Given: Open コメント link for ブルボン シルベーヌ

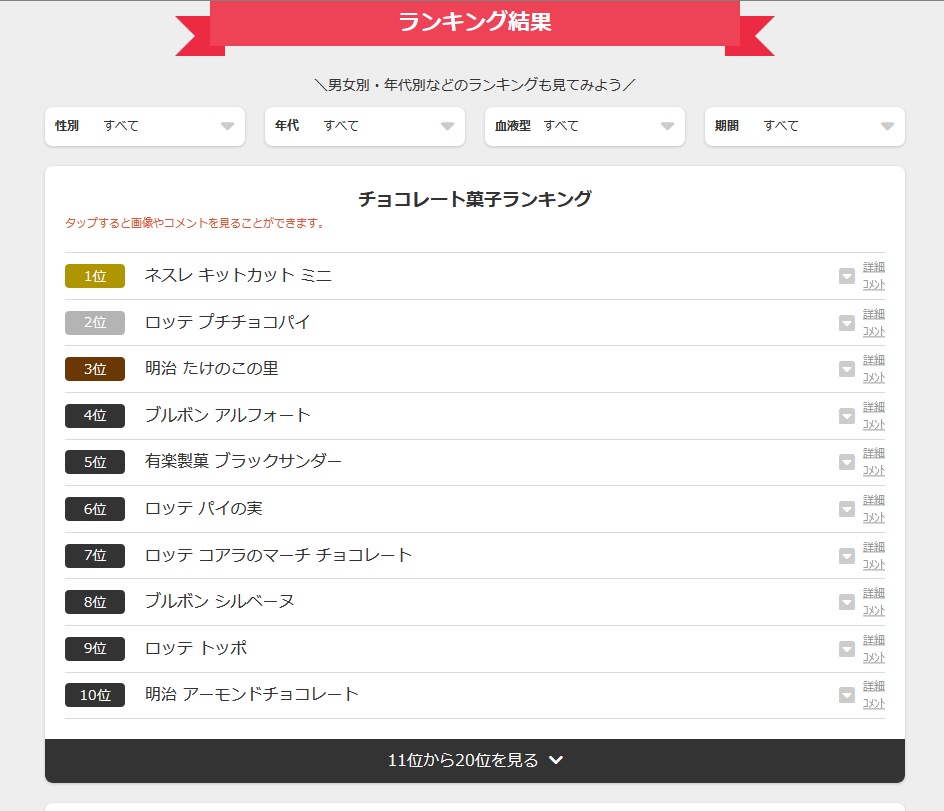Looking at the screenshot, I should tap(874, 611).
